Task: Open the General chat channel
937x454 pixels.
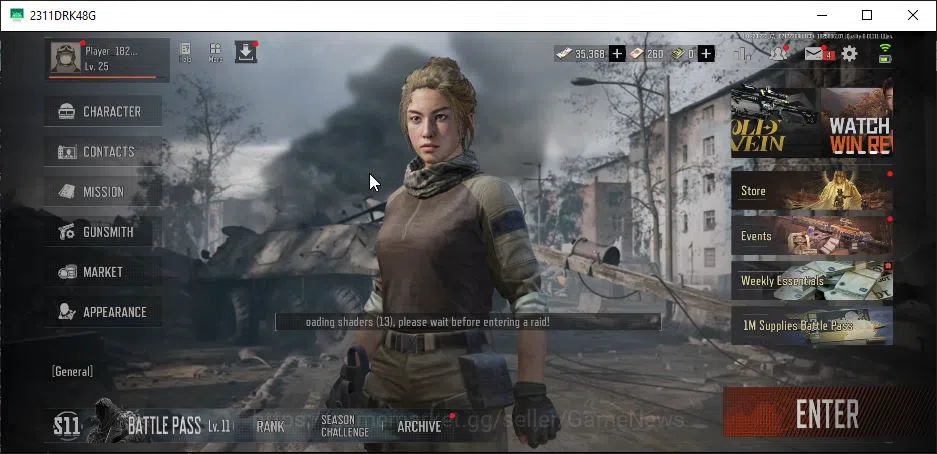Action: [x=72, y=372]
